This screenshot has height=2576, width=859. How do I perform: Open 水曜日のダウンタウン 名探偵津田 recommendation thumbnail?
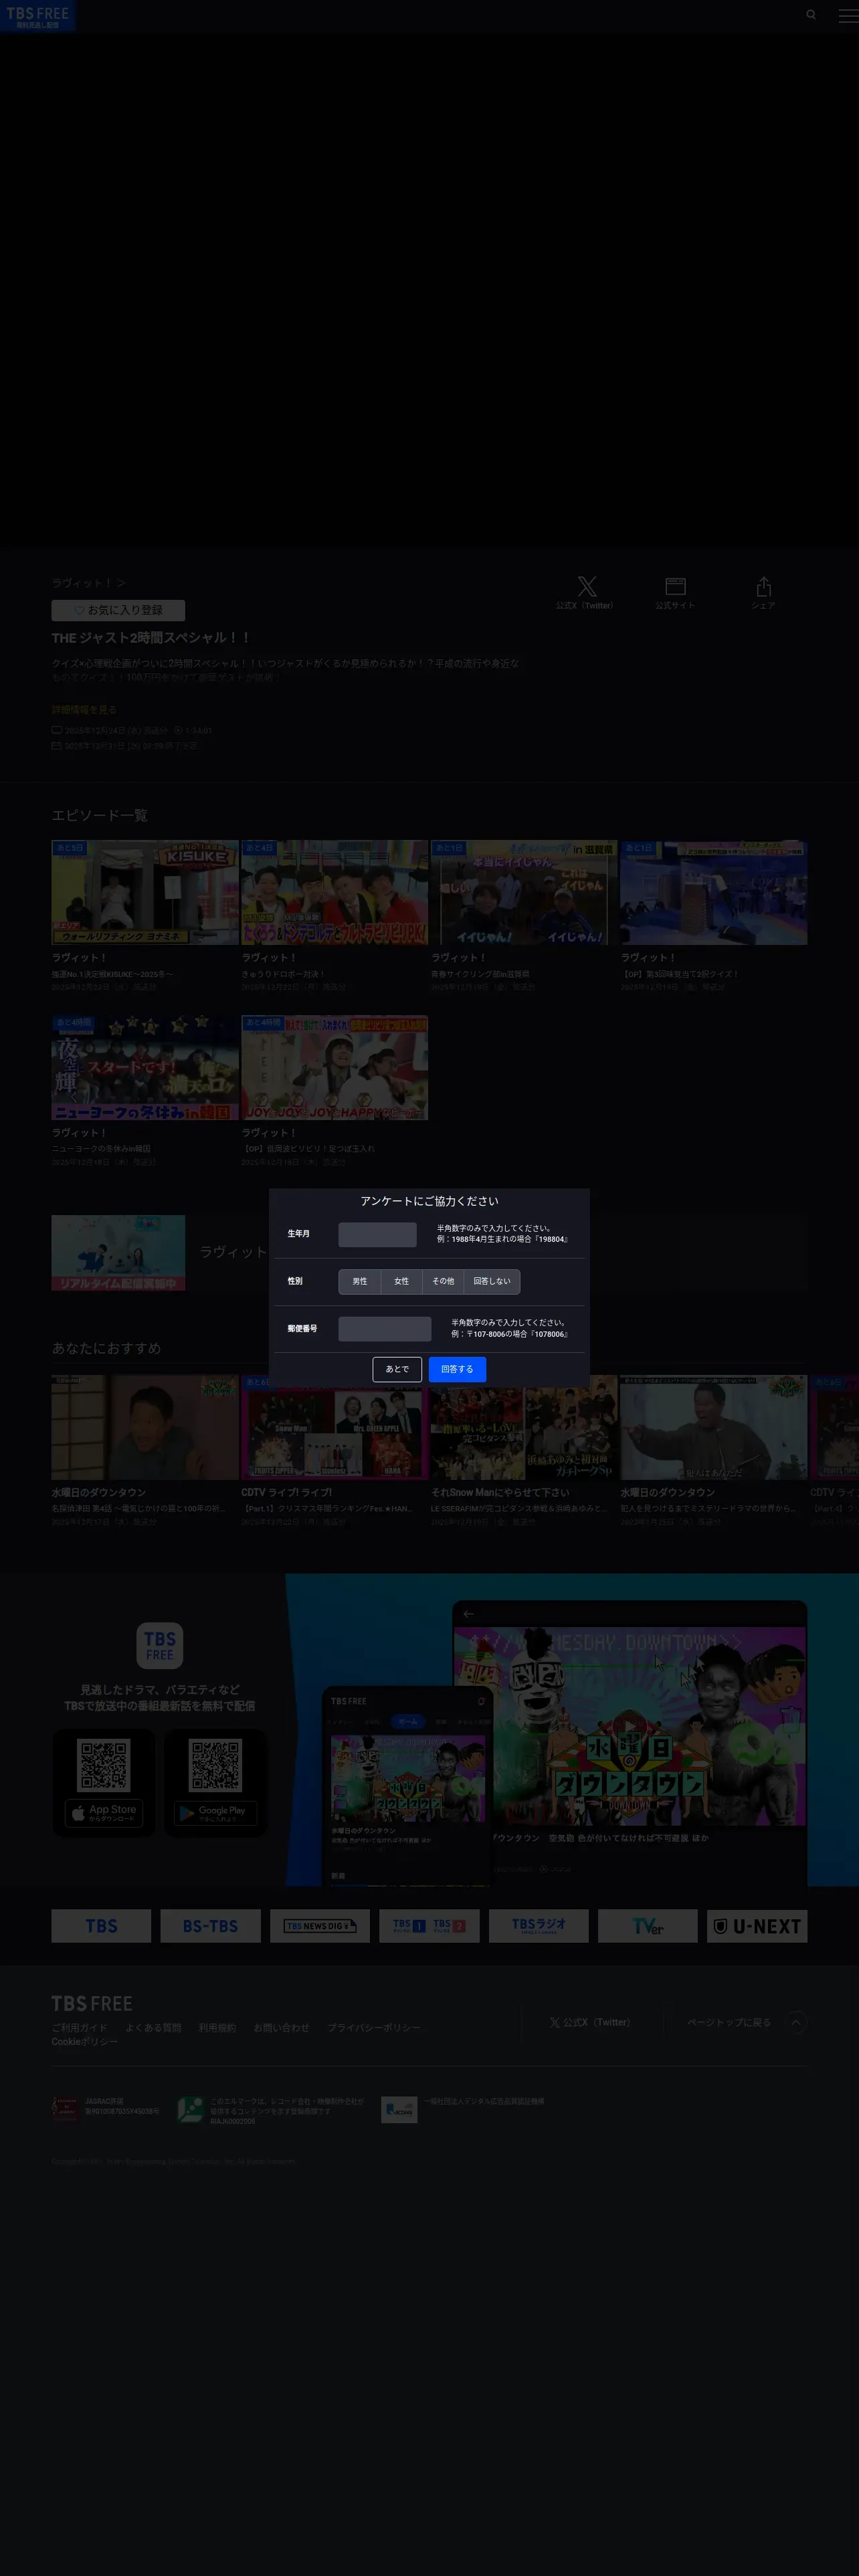pyautogui.click(x=145, y=1427)
